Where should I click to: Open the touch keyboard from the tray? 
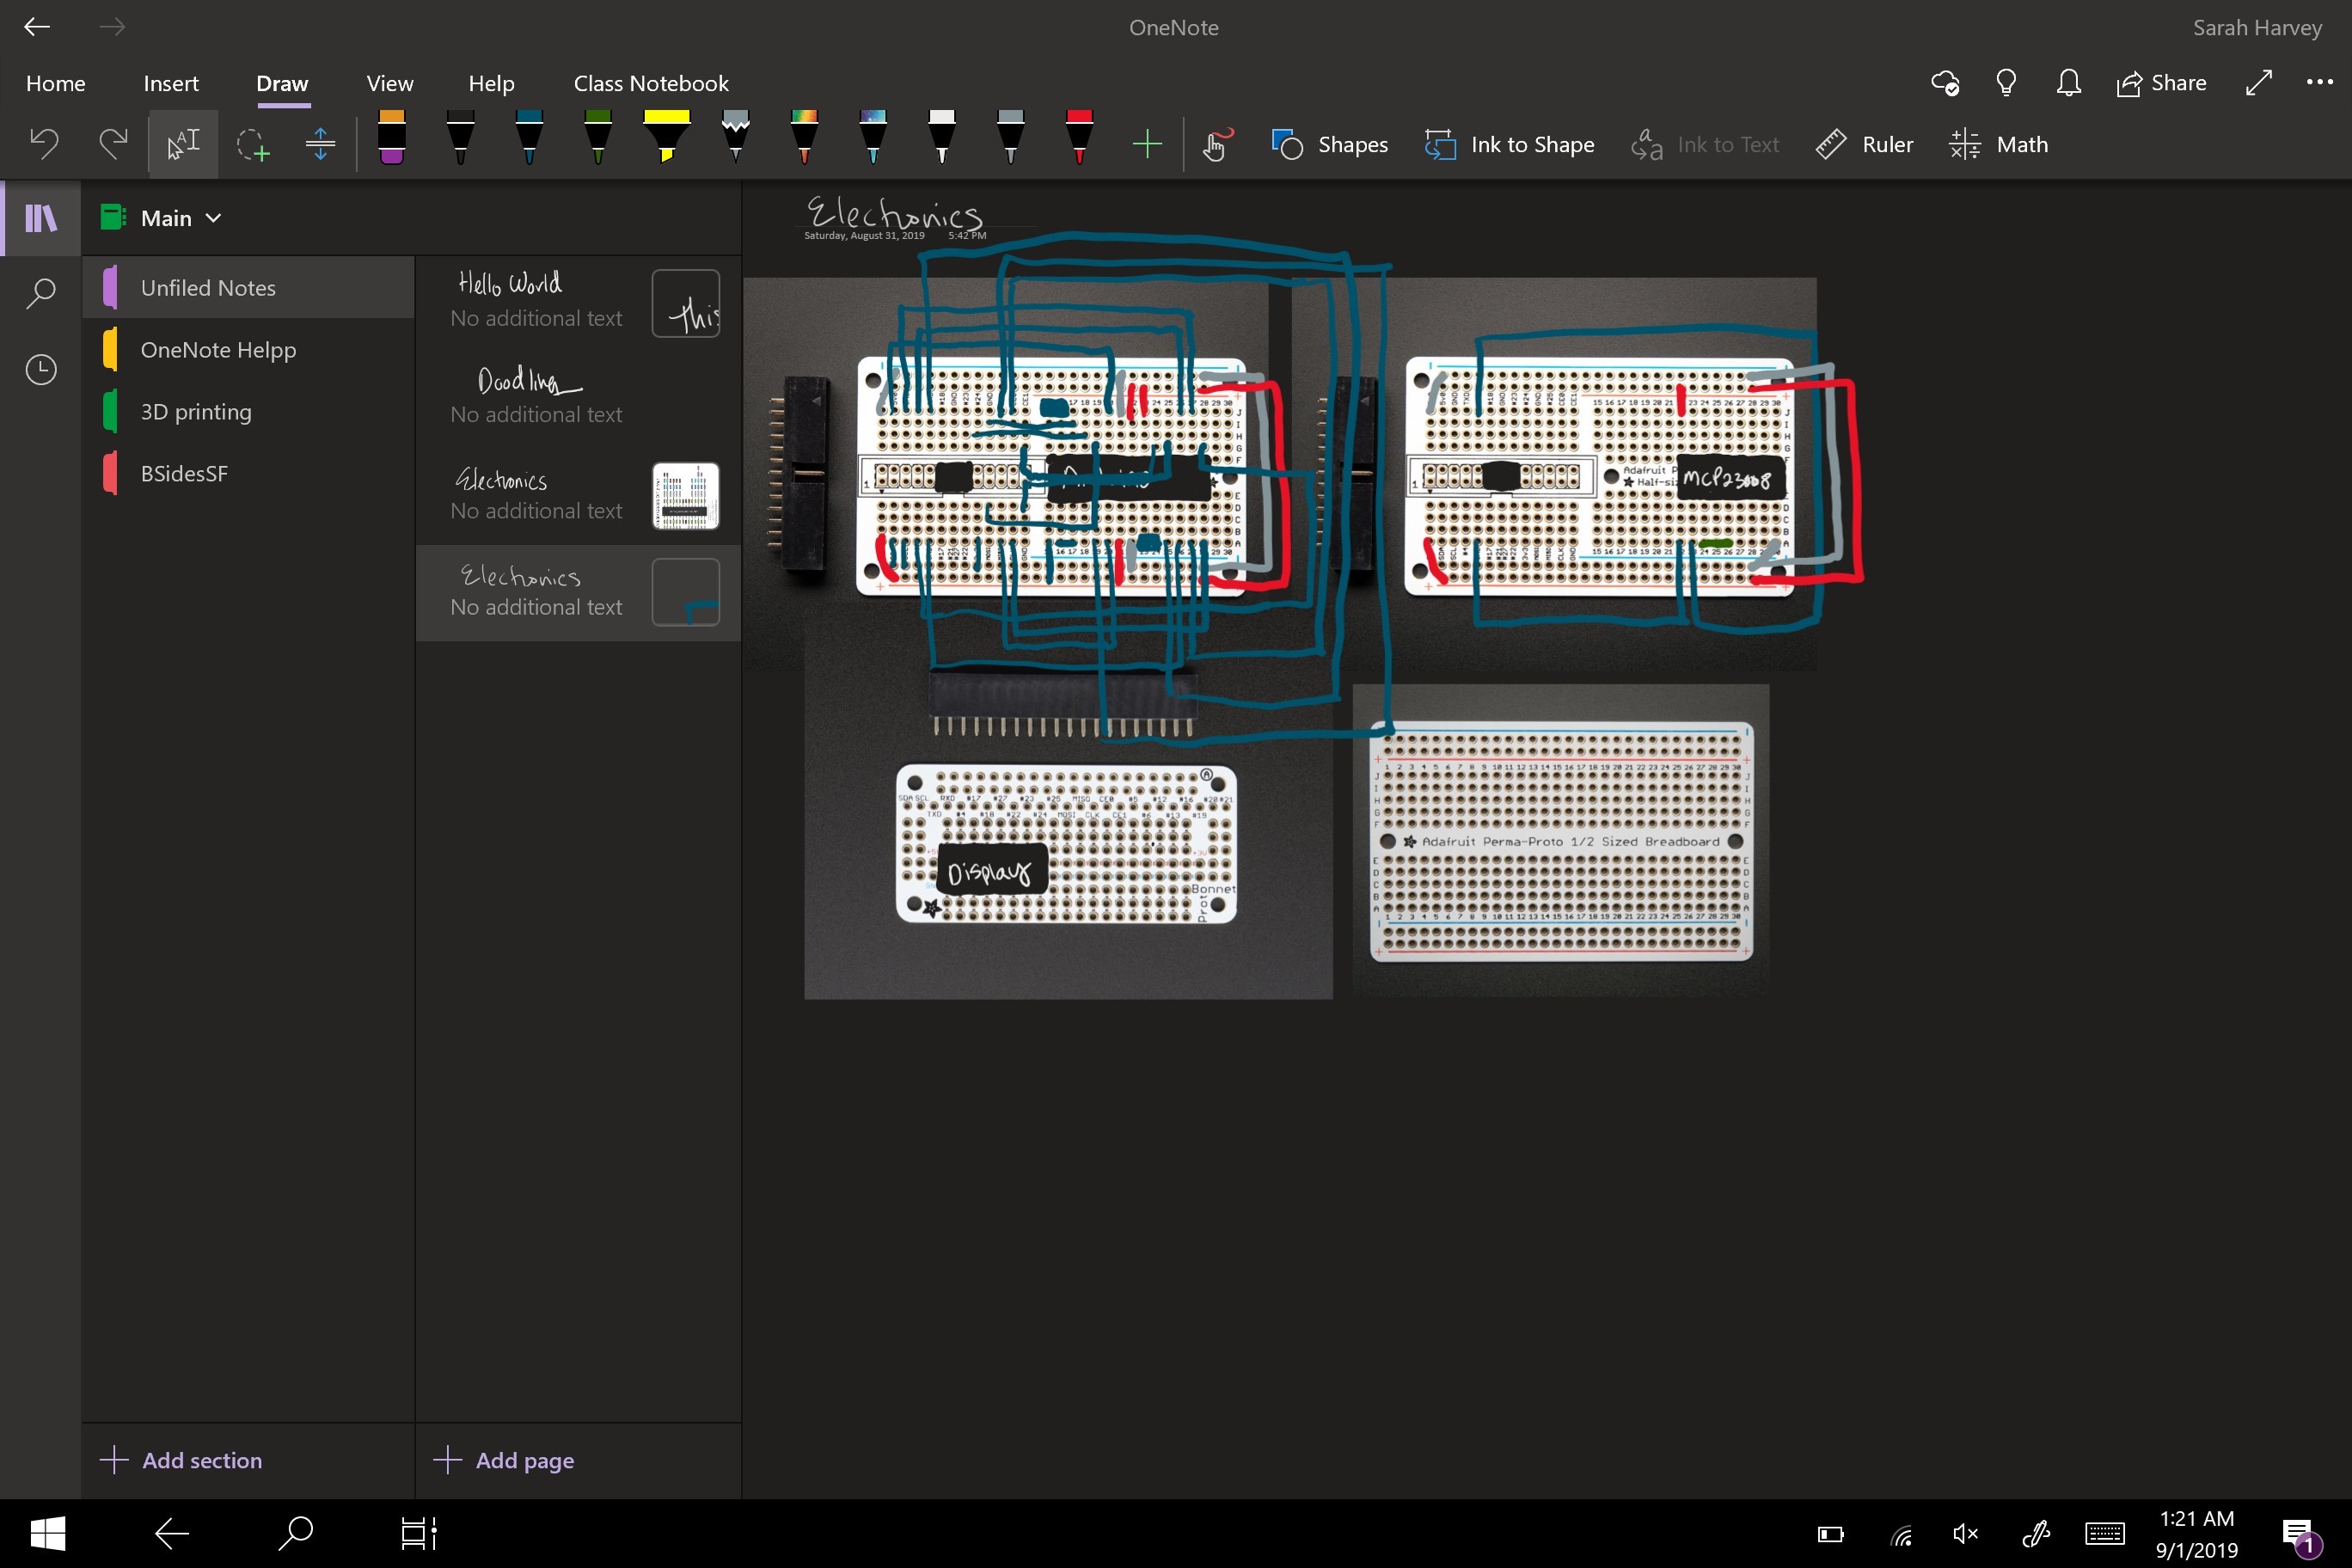point(2104,1533)
